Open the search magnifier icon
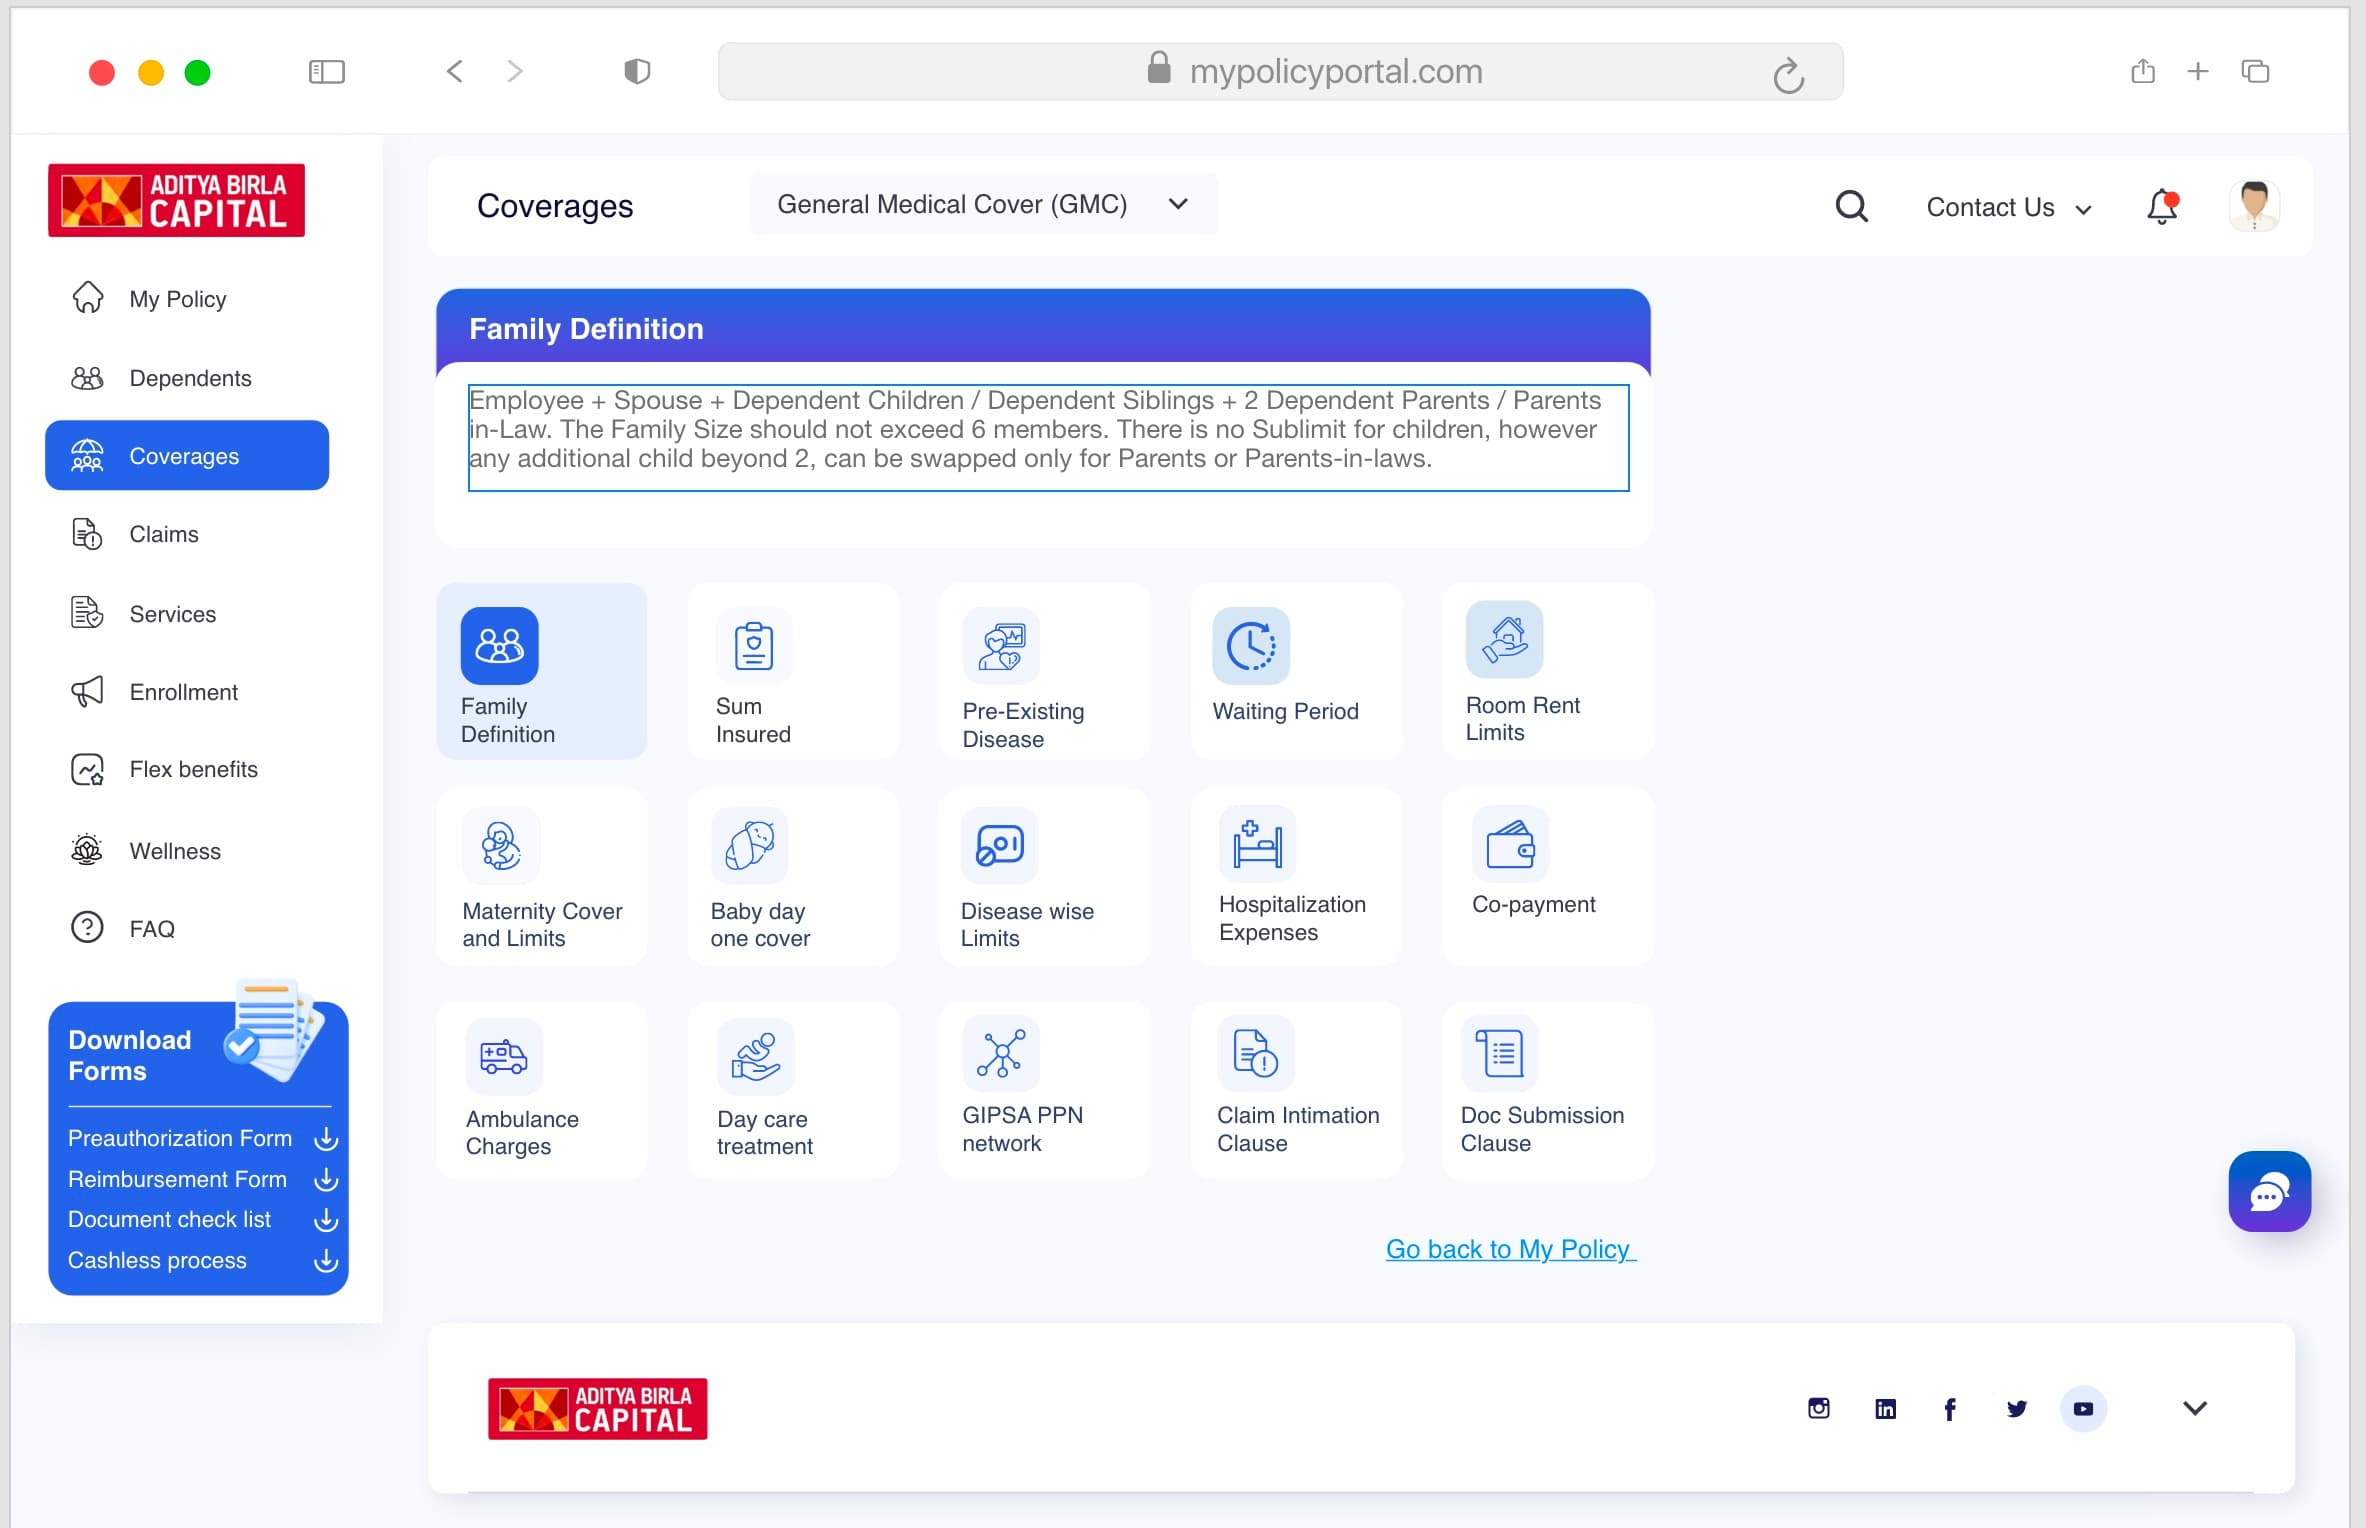 tap(1851, 207)
